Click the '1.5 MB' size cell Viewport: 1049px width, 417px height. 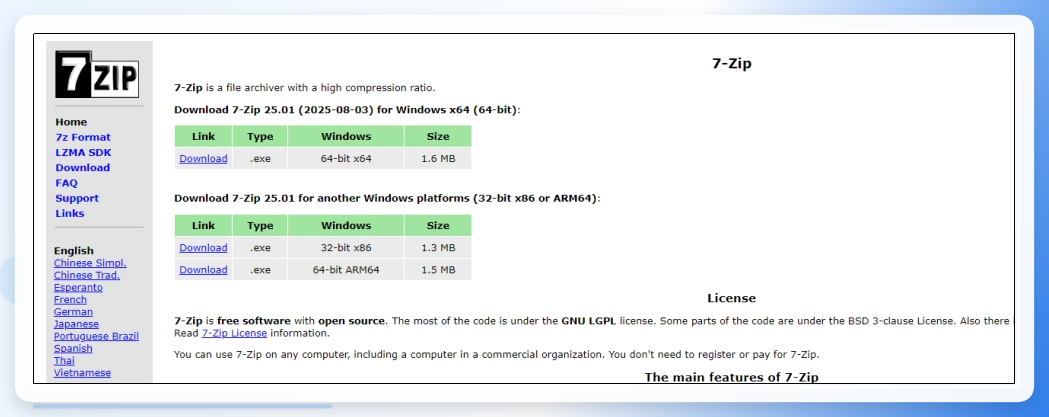[x=438, y=270]
